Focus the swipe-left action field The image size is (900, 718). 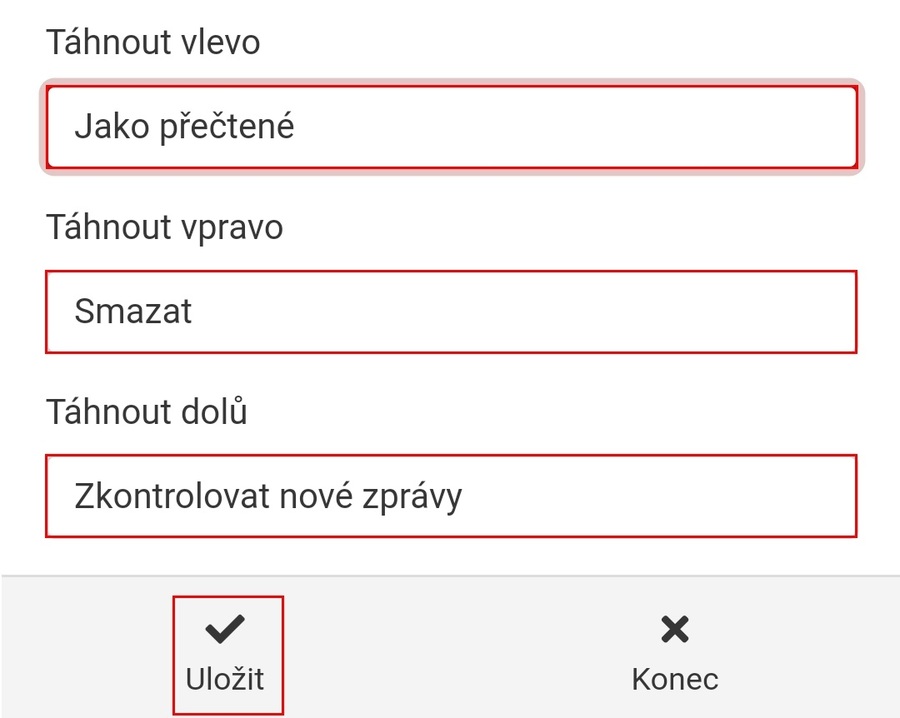point(451,127)
